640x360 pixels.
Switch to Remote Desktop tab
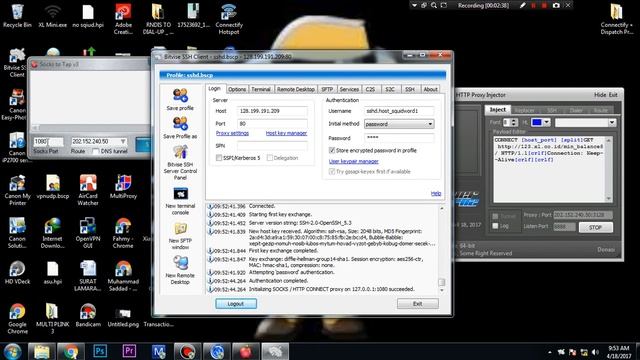tap(296, 89)
